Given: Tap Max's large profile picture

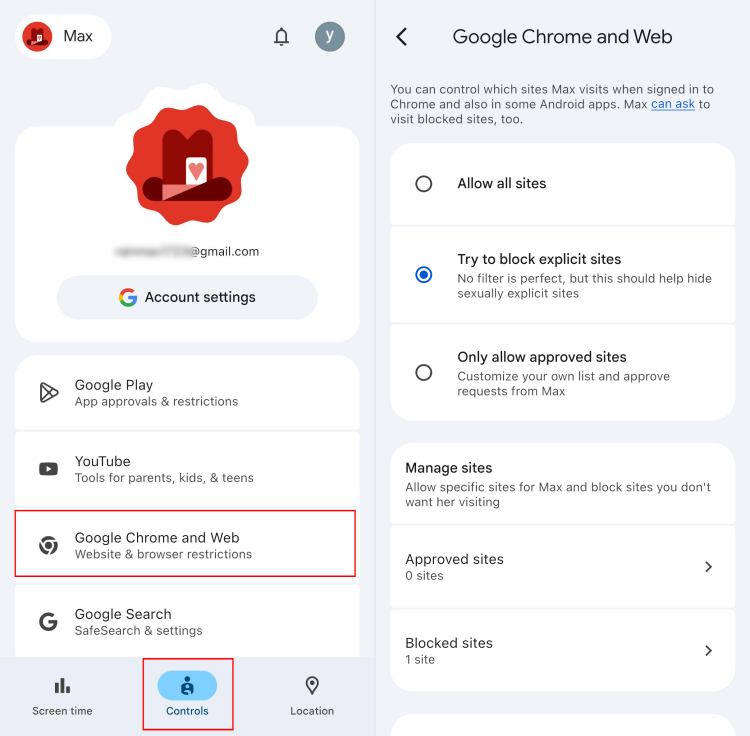Looking at the screenshot, I should tap(187, 165).
